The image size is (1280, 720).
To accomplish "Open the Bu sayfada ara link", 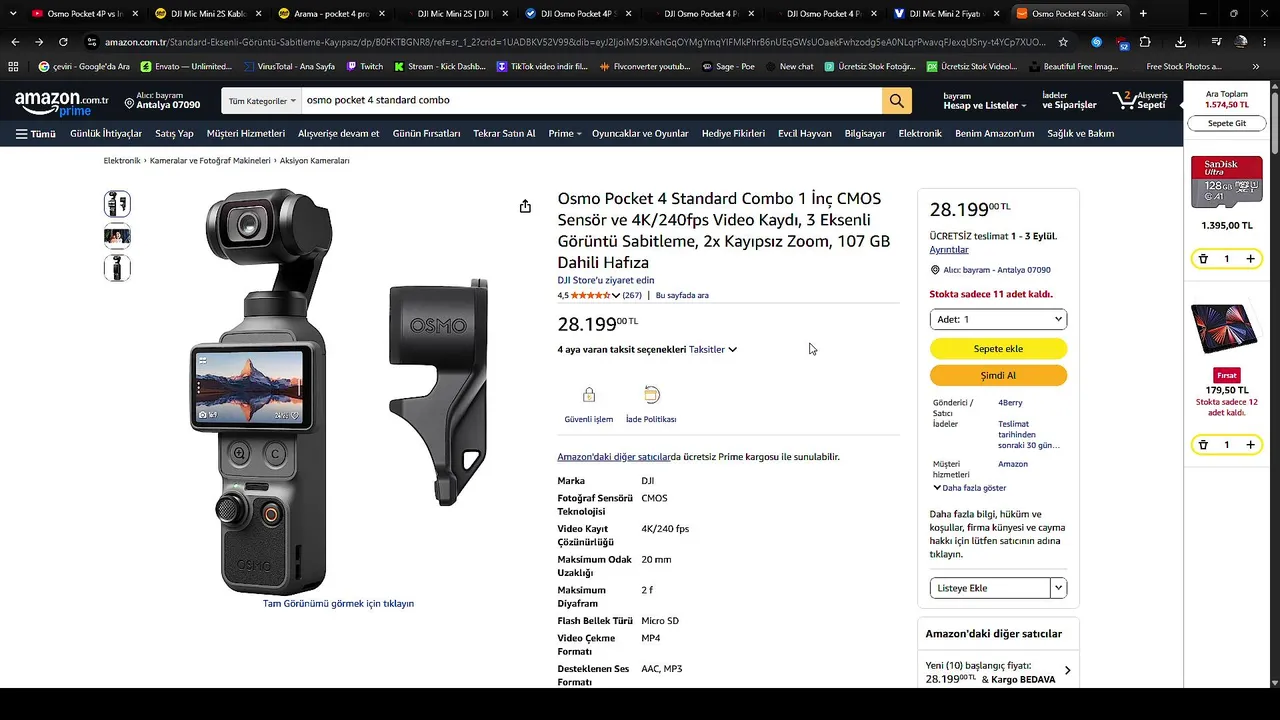I will [x=682, y=296].
